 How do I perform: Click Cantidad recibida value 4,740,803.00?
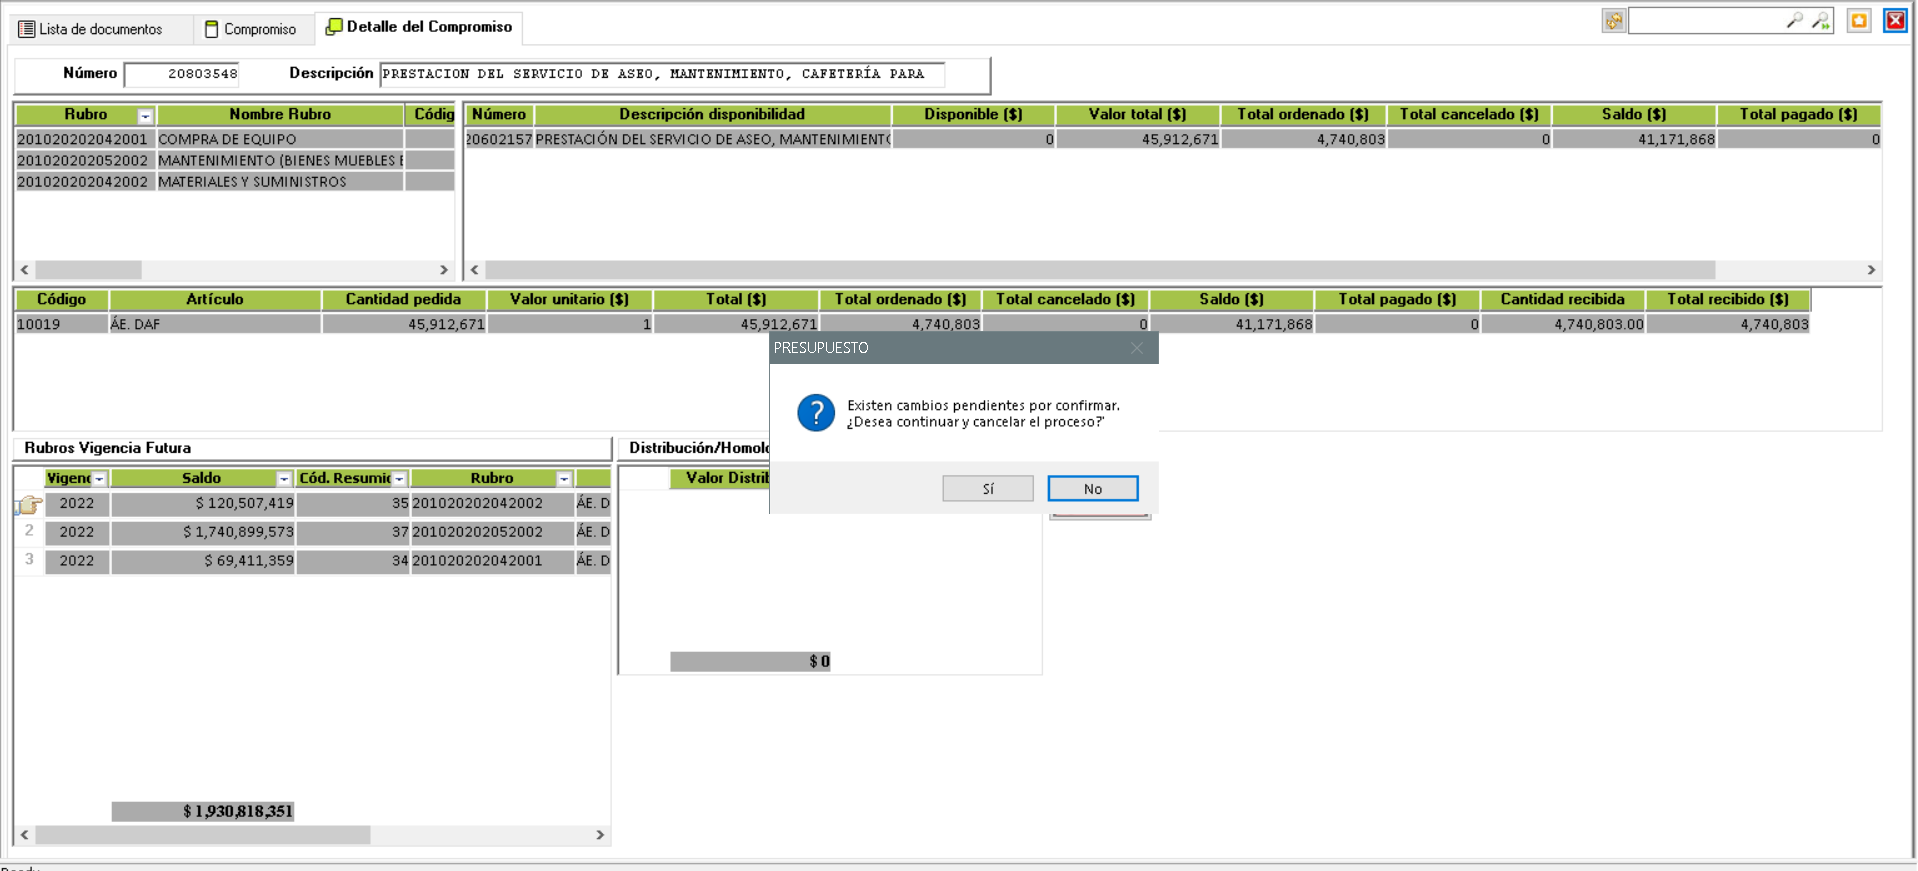1563,324
